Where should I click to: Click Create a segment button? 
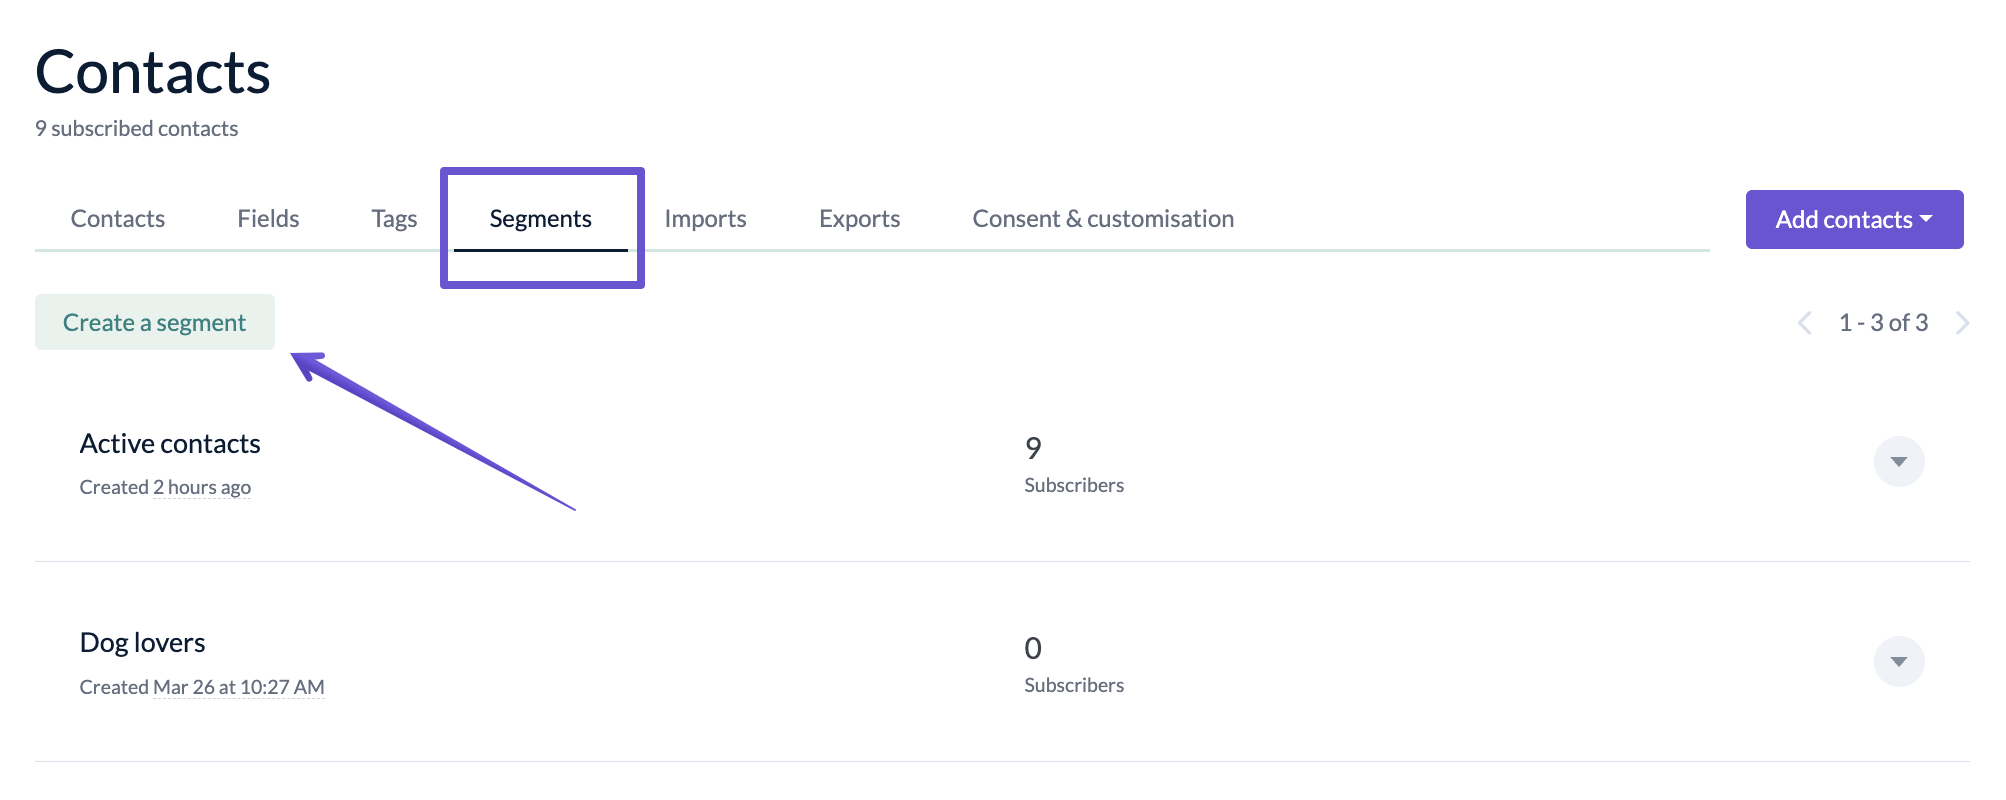155,322
